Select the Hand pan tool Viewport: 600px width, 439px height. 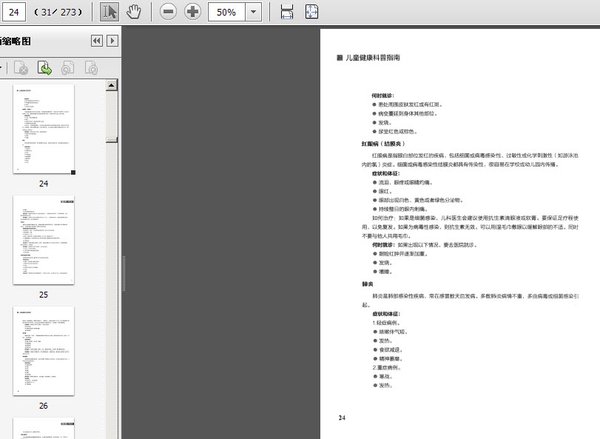(x=134, y=12)
